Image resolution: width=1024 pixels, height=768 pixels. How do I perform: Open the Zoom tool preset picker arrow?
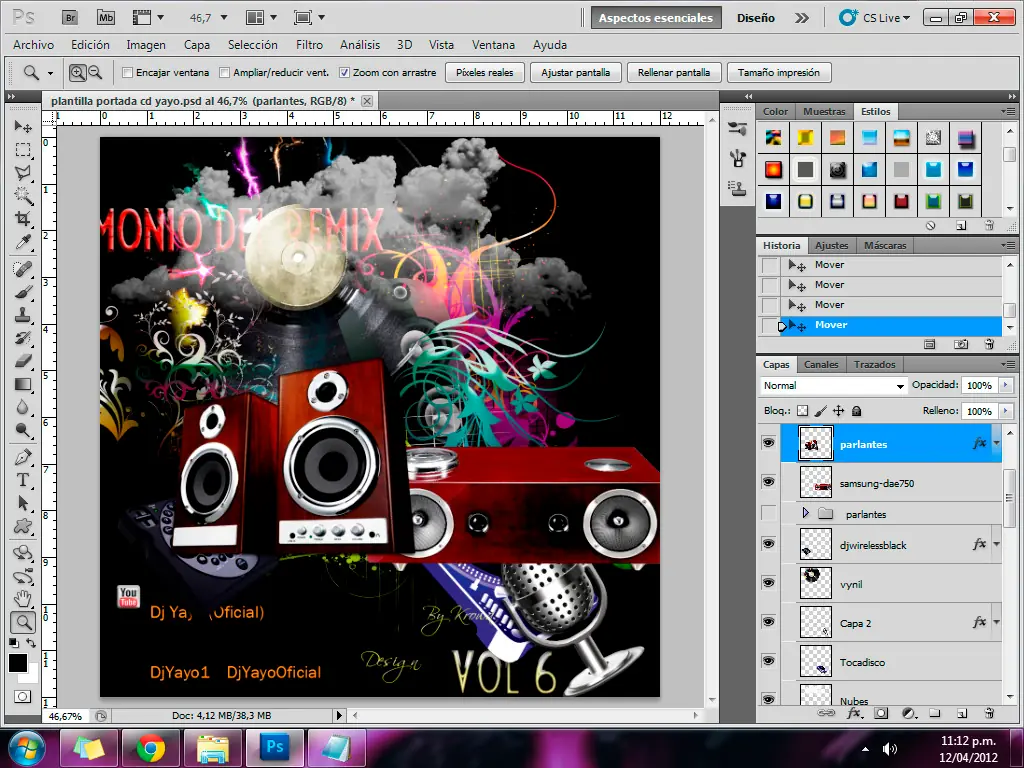(x=50, y=73)
